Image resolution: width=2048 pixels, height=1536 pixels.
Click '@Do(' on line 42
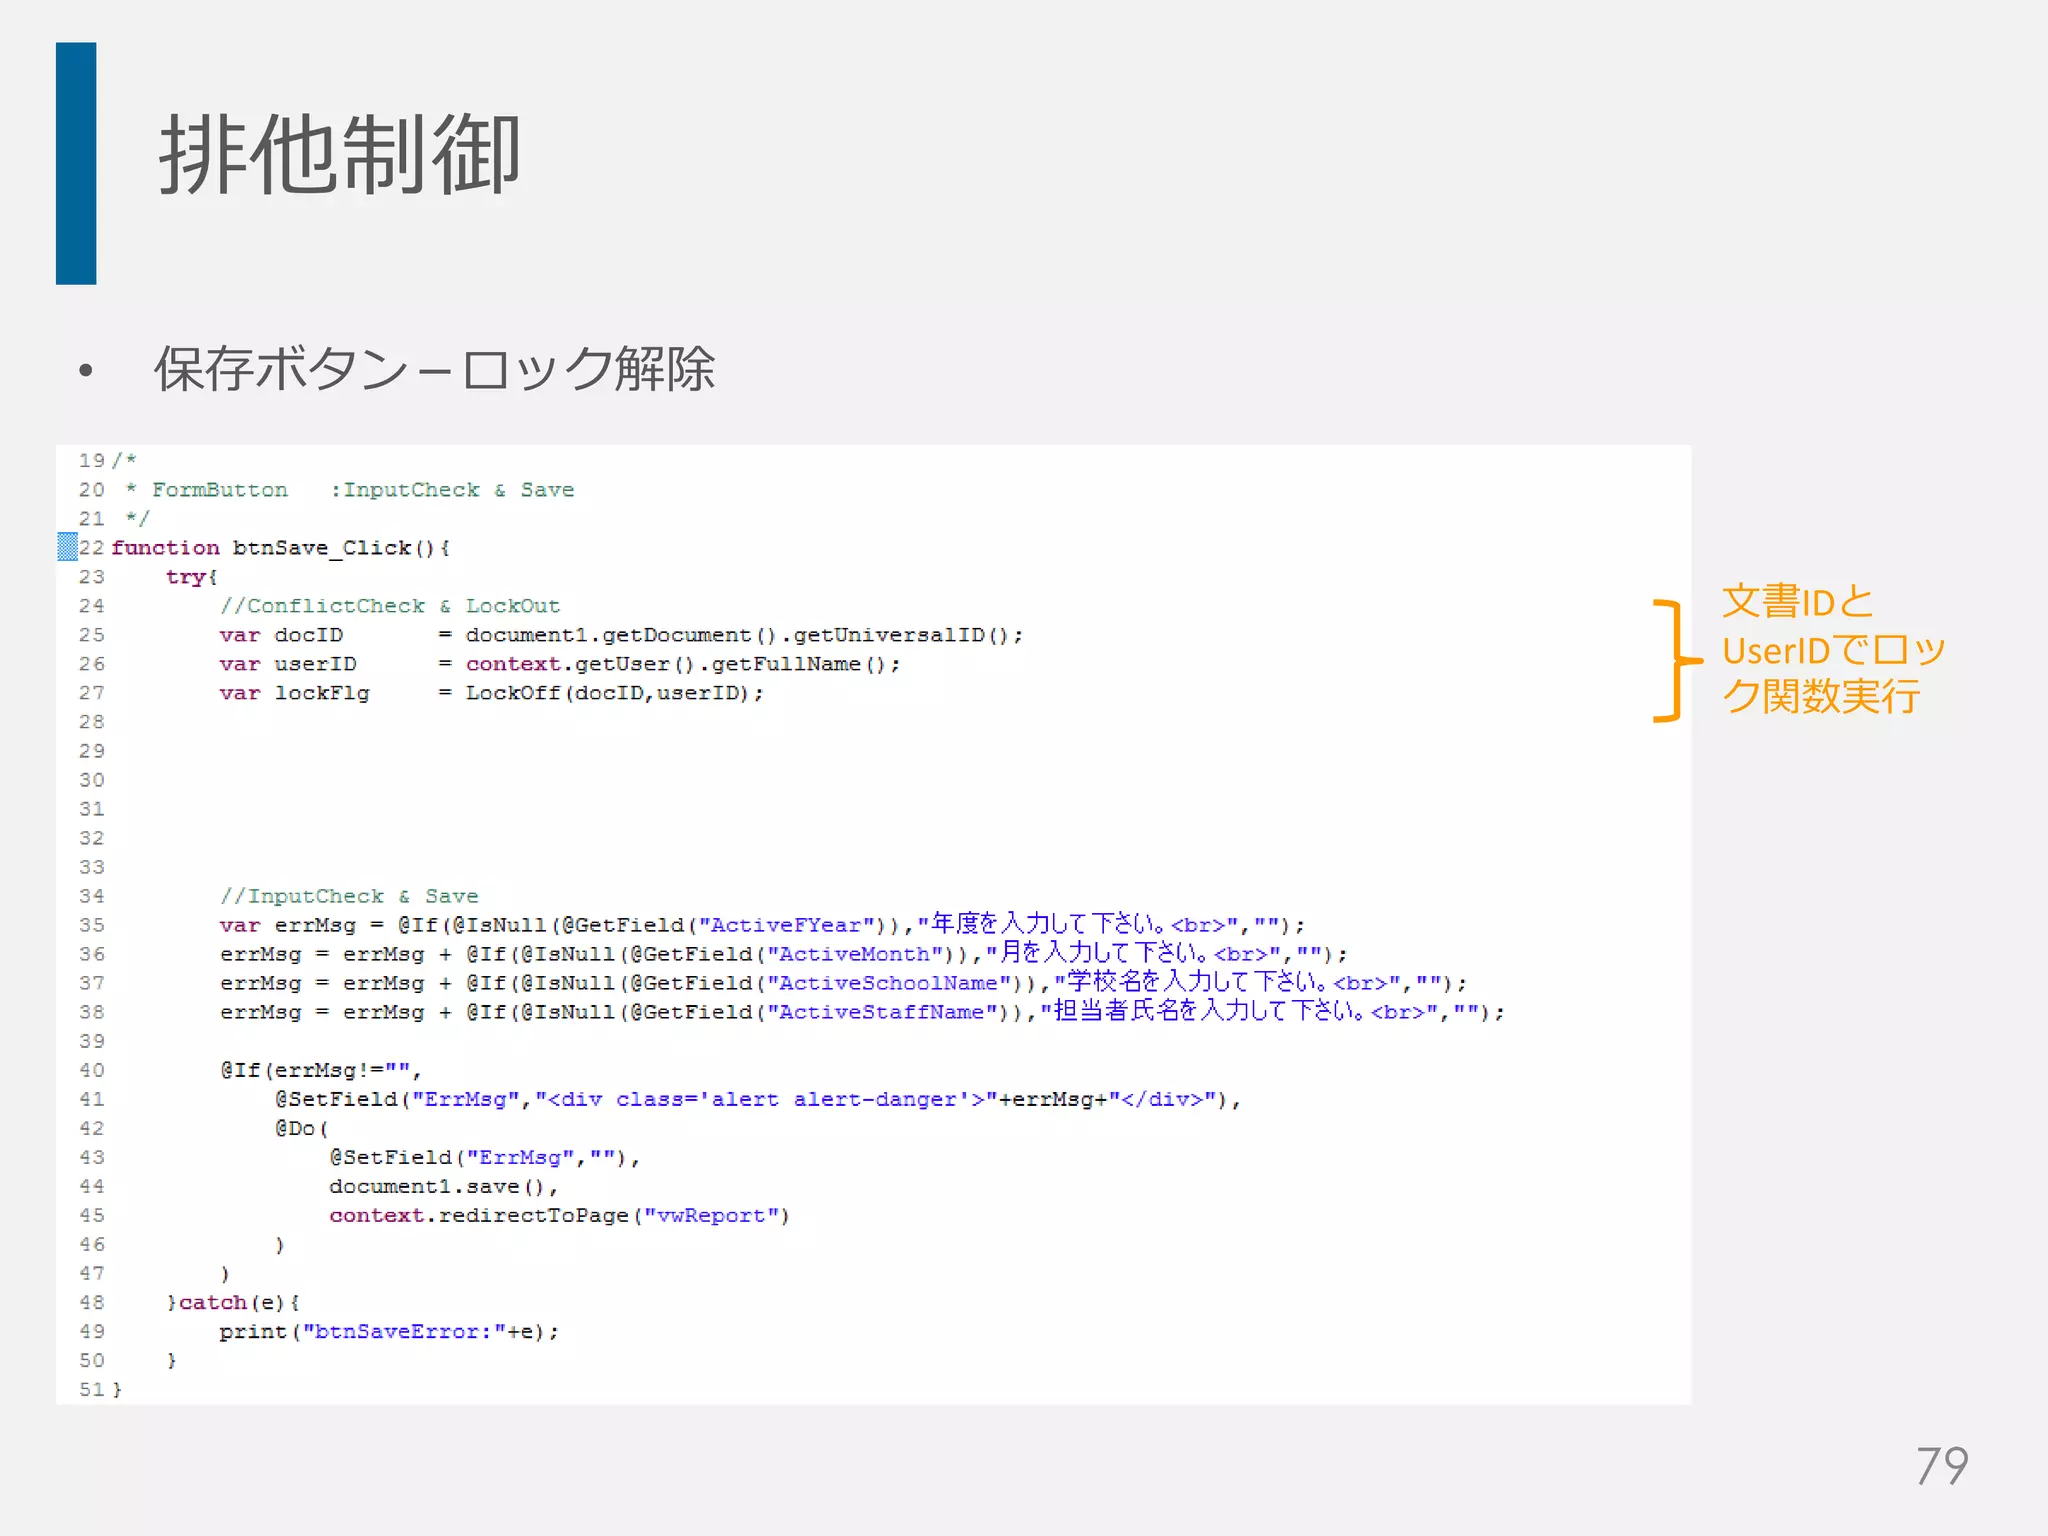pyautogui.click(x=302, y=1128)
